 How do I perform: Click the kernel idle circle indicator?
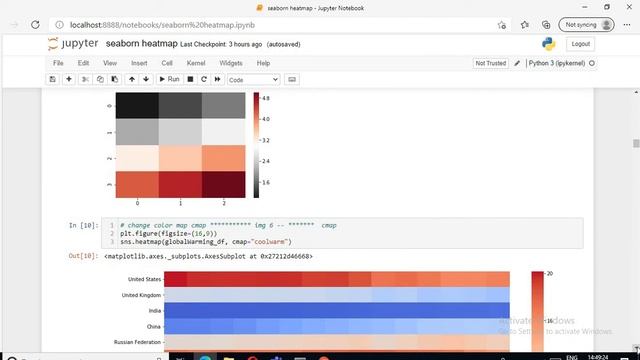(592, 63)
